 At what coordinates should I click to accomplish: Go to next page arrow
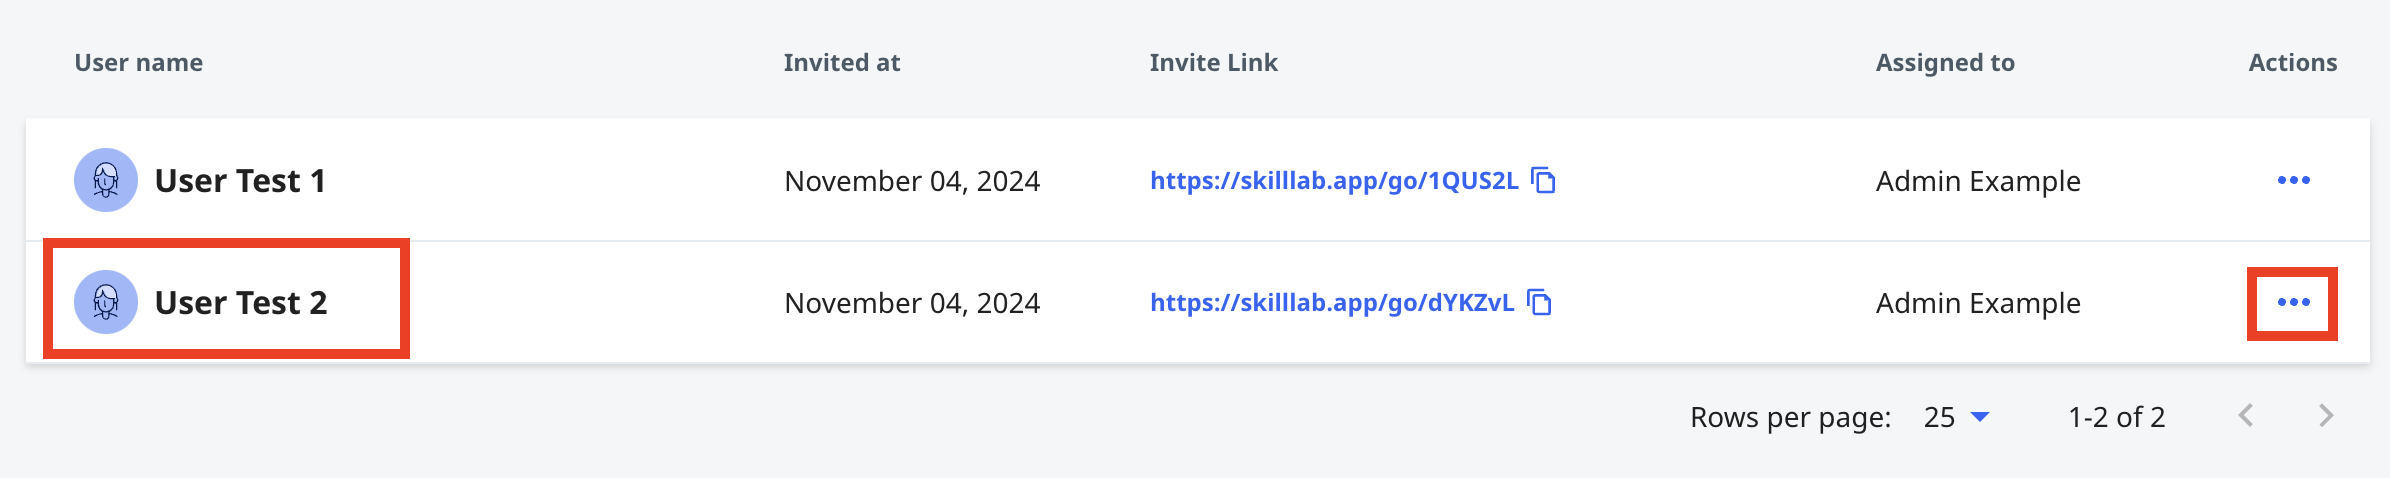2326,416
